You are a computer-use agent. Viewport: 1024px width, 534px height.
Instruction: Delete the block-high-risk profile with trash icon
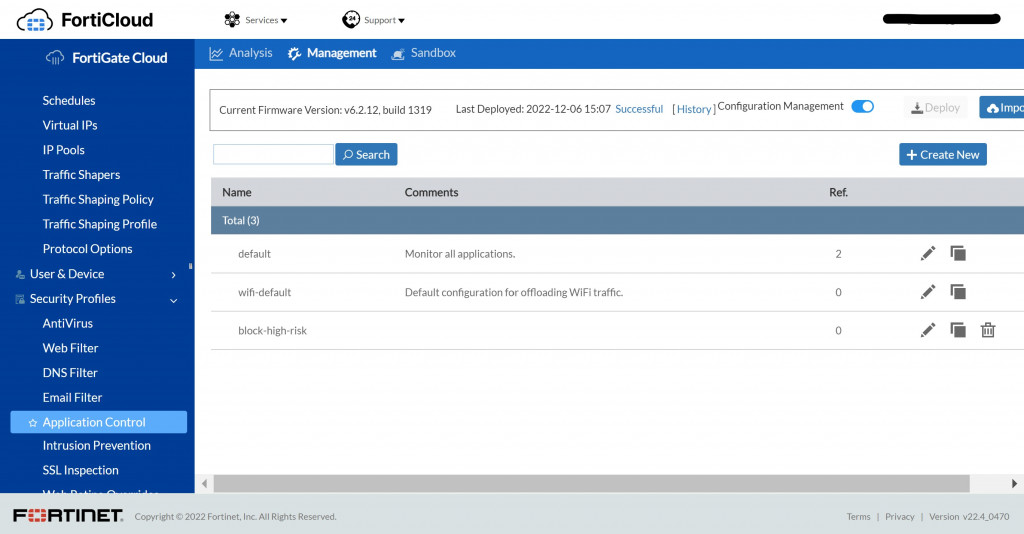coord(988,330)
